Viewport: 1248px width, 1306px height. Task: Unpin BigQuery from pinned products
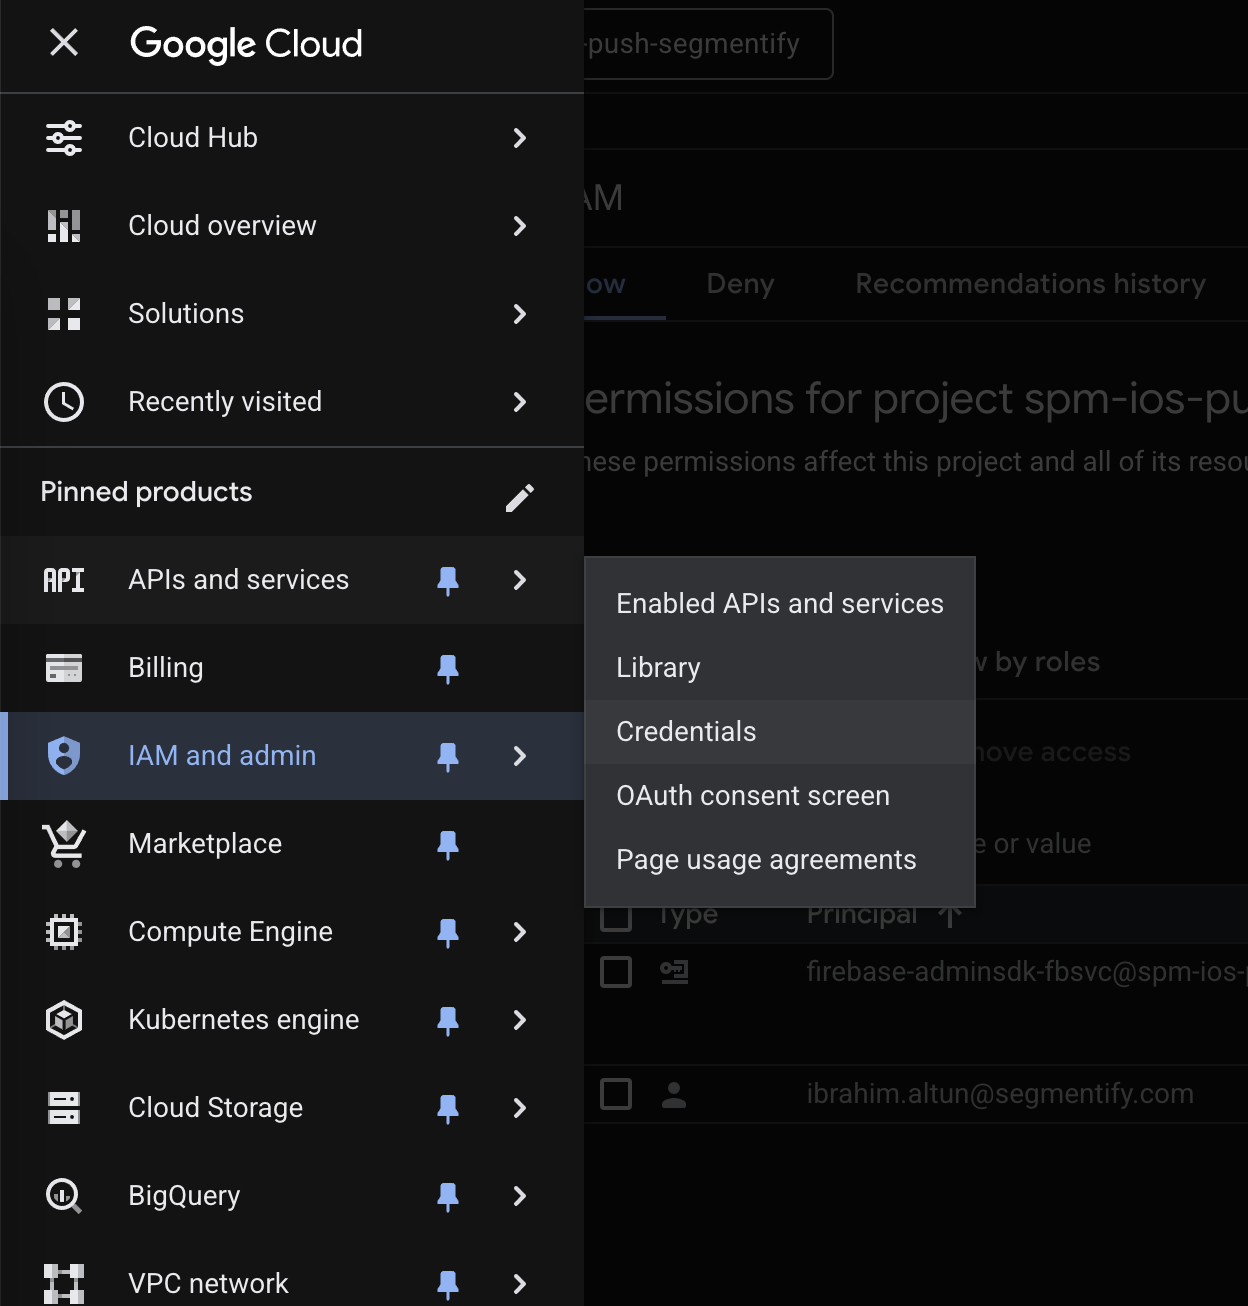point(448,1197)
